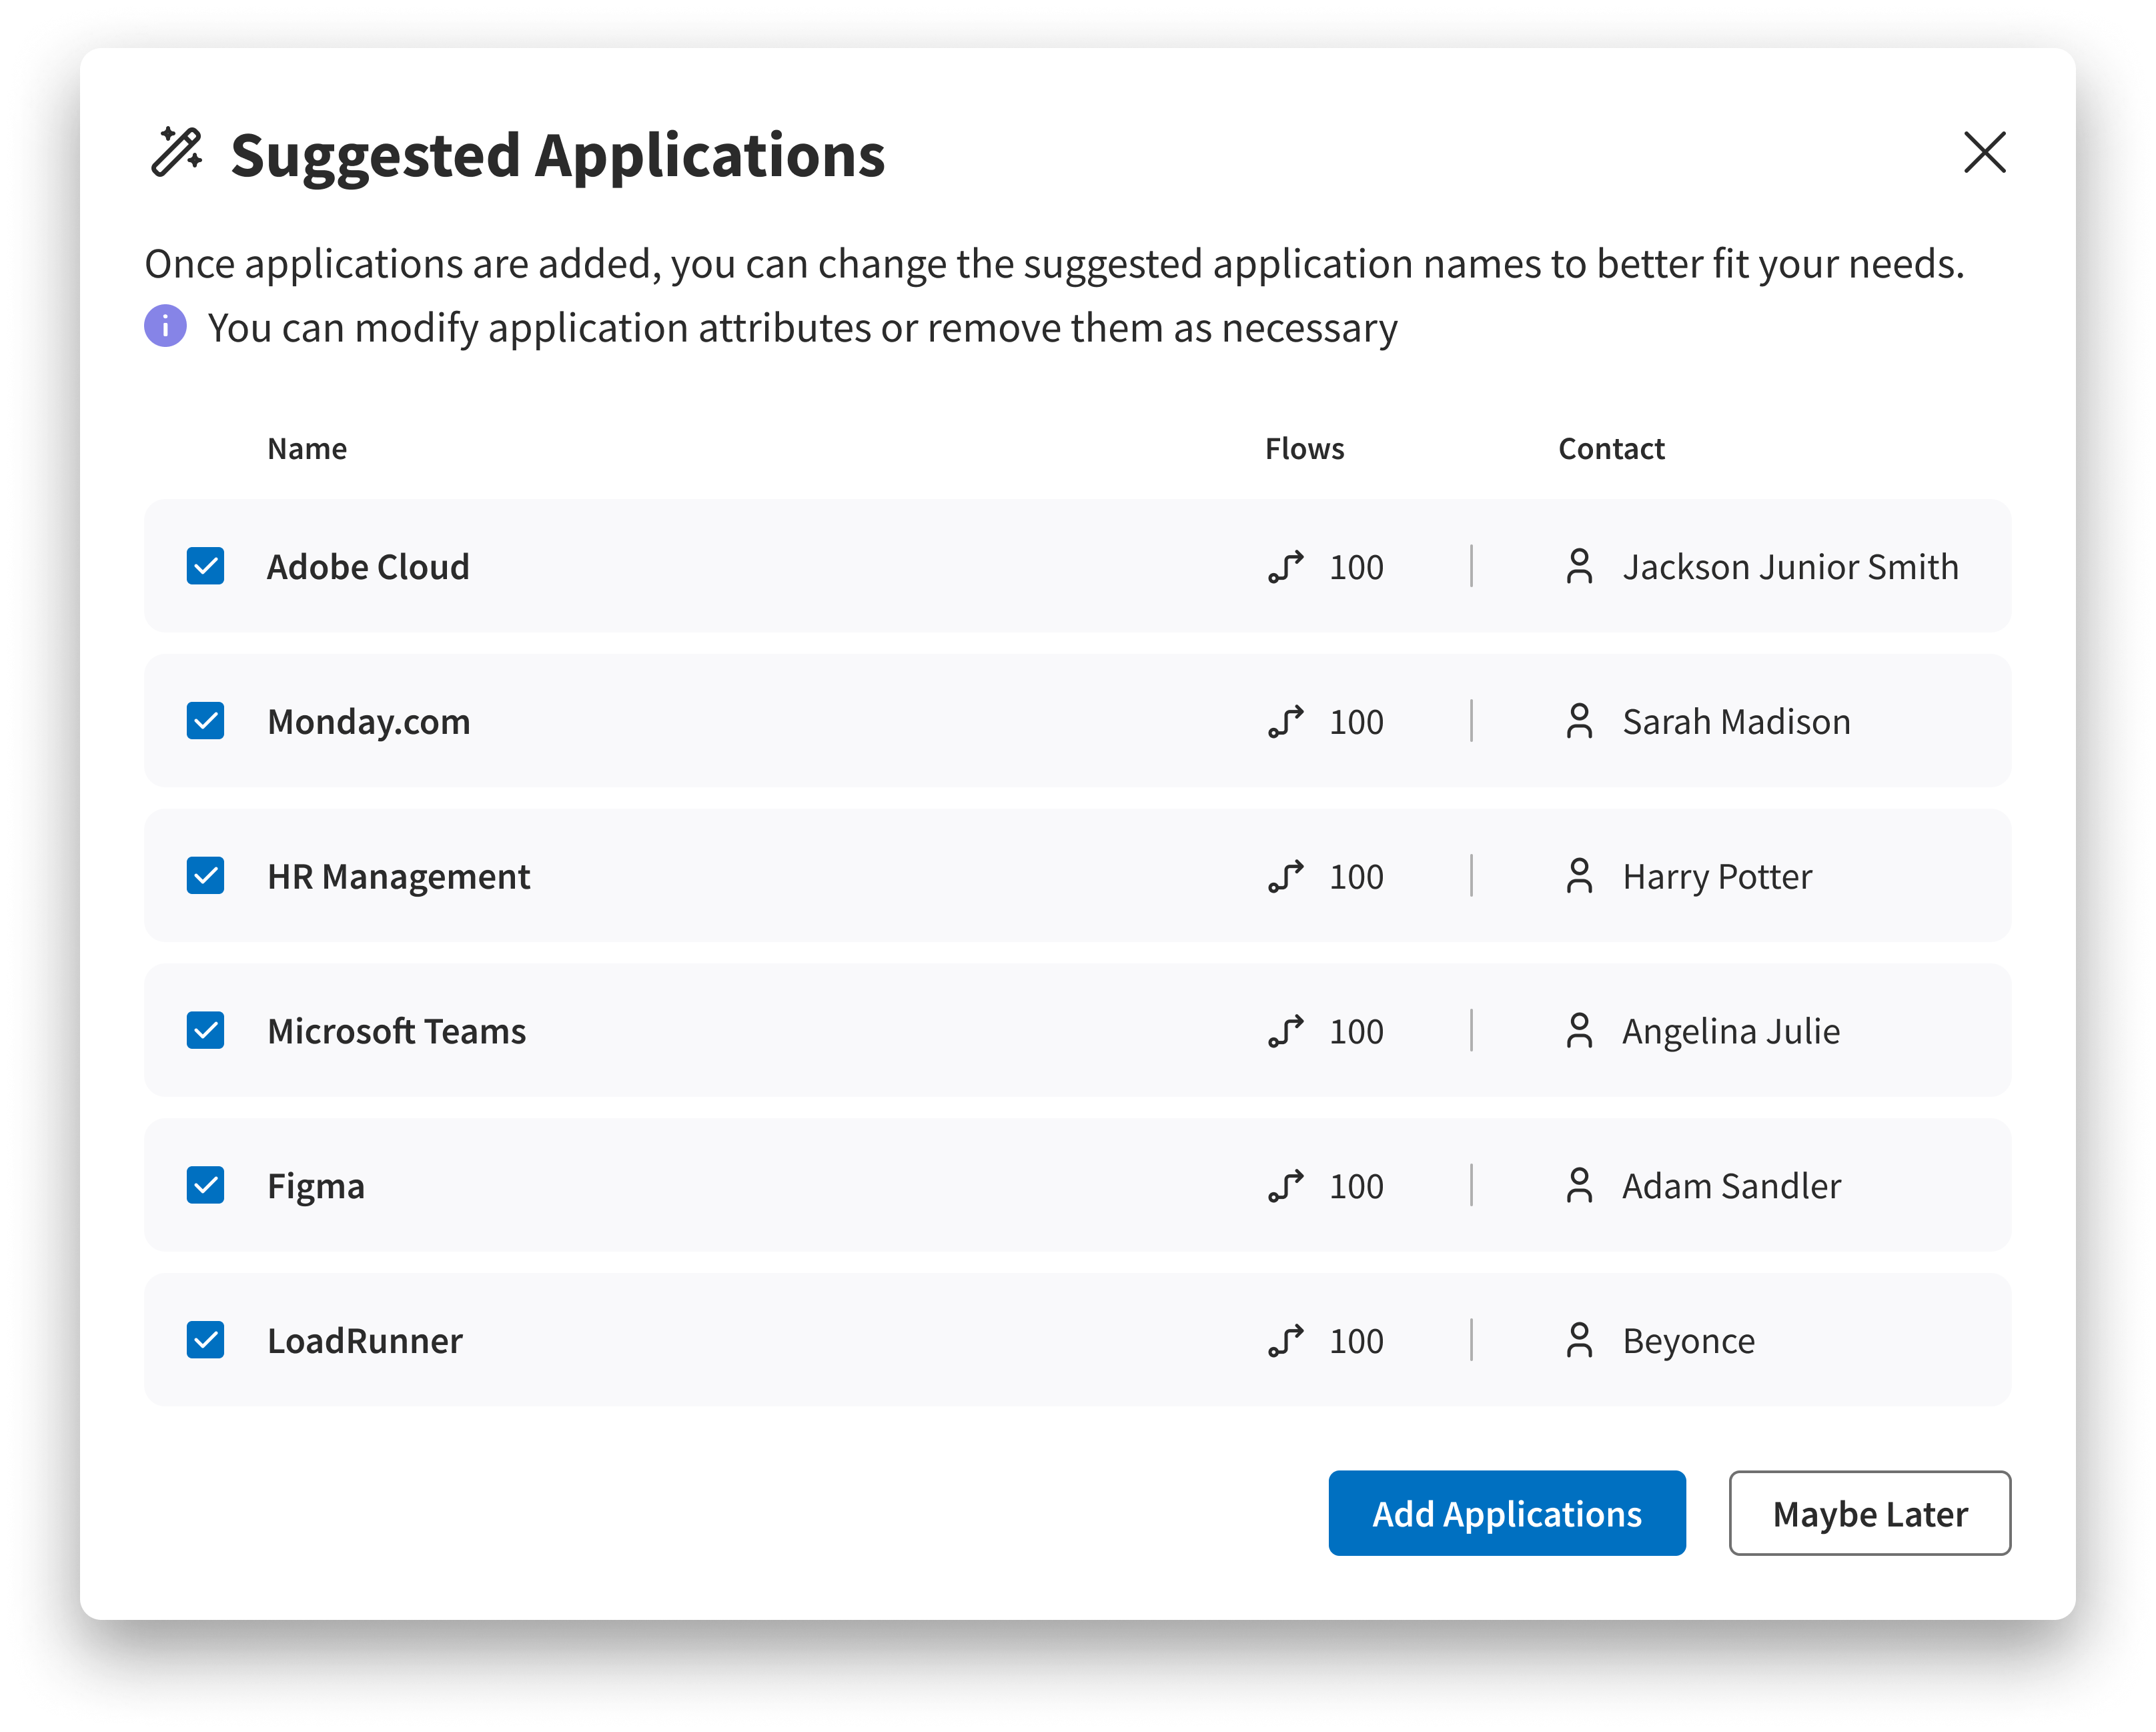Uncheck the Monday.com checkbox
The height and width of the screenshot is (1732, 2156).
point(205,721)
